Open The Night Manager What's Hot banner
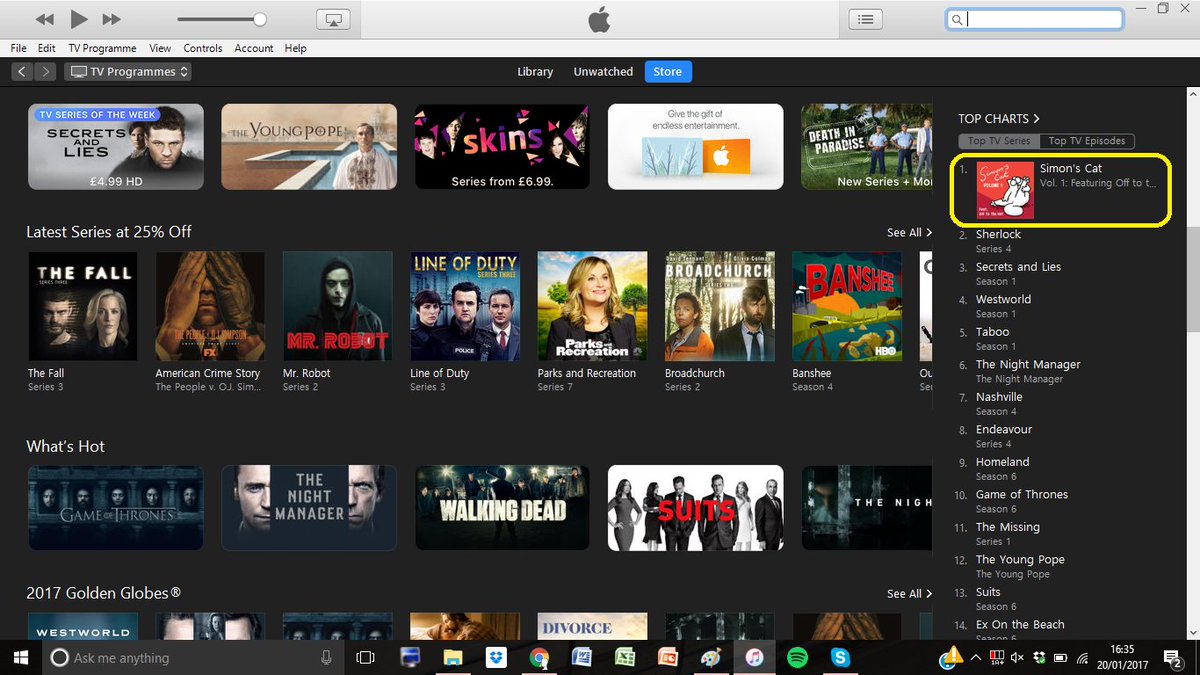This screenshot has height=675, width=1200. tap(309, 508)
